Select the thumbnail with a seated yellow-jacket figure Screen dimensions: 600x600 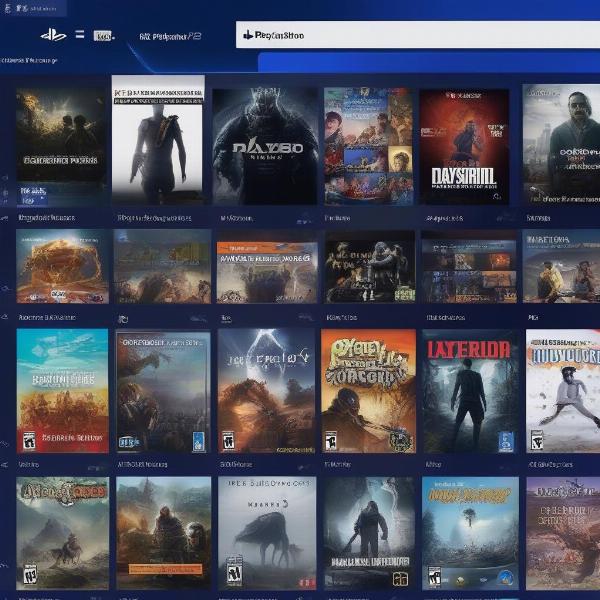[x=561, y=266]
